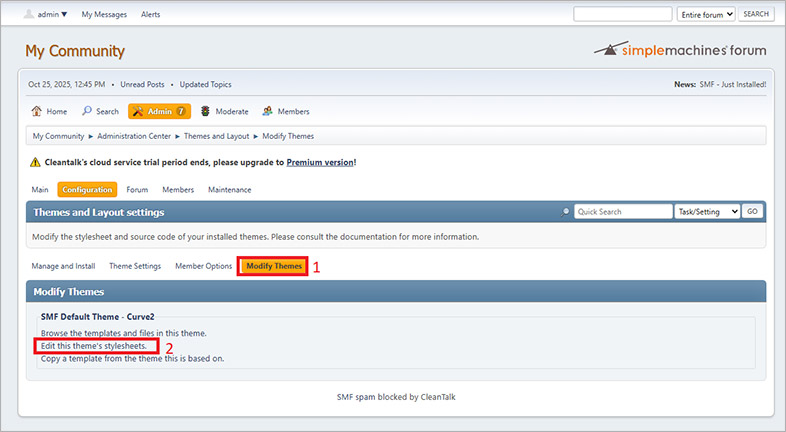
Task: Select the Modify Themes tab
Action: pos(274,266)
